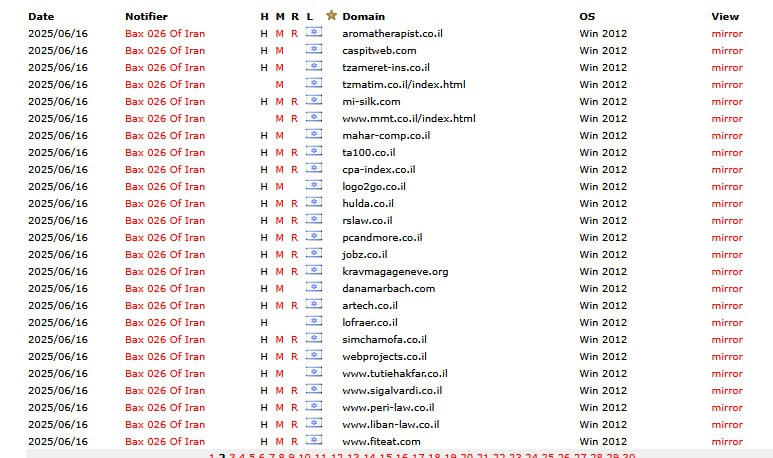Open the mirror for aromatherapist.co.il
Image resolution: width=773 pixels, height=458 pixels.
pyautogui.click(x=727, y=34)
